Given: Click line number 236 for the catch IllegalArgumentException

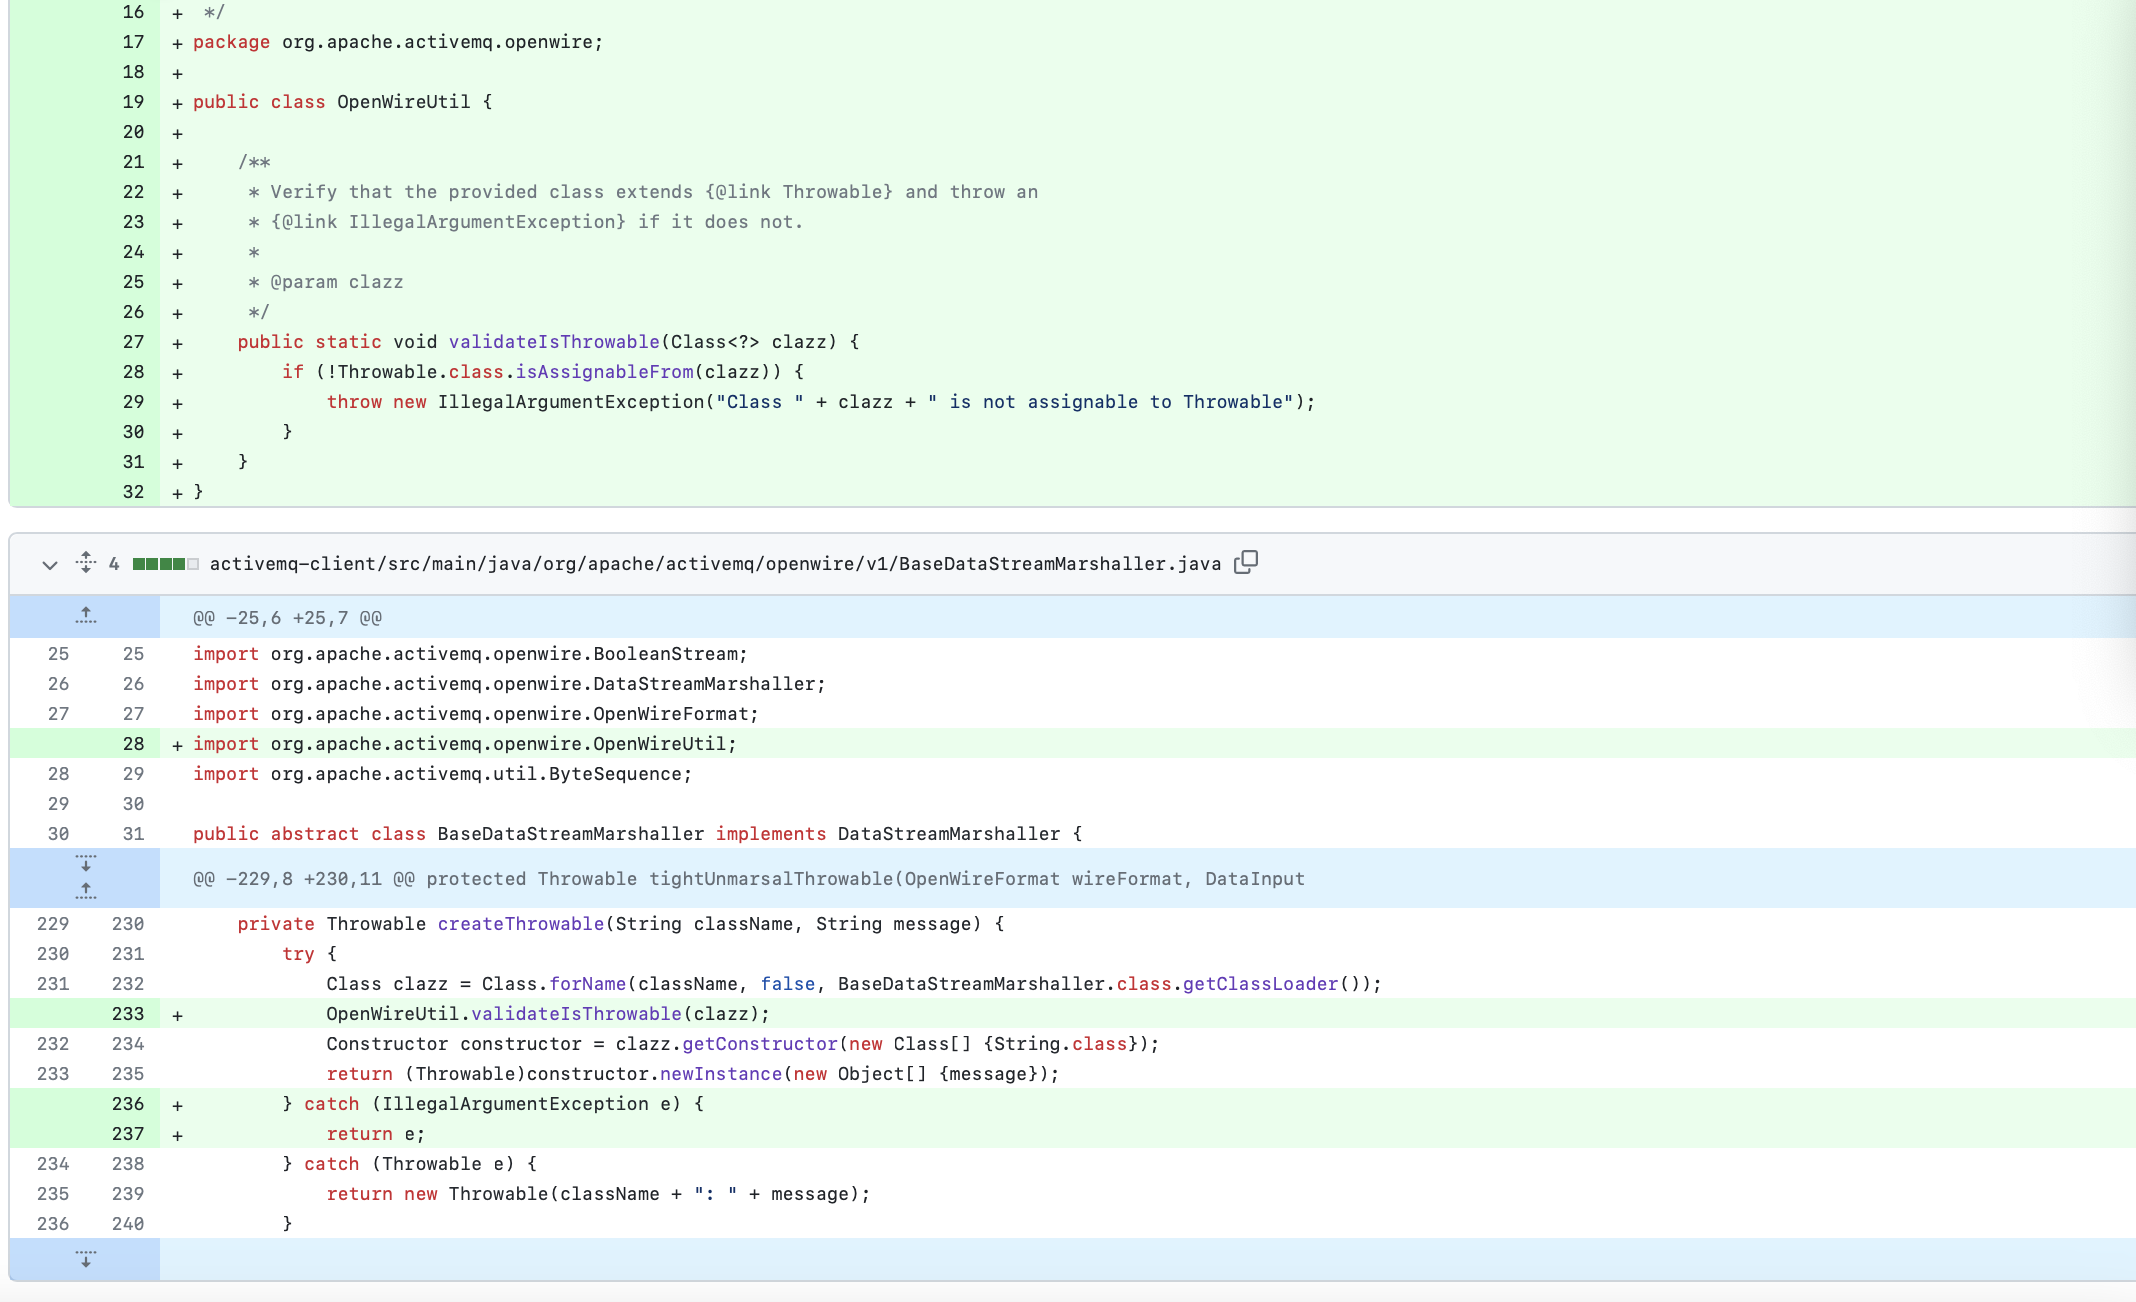Looking at the screenshot, I should pyautogui.click(x=128, y=1104).
